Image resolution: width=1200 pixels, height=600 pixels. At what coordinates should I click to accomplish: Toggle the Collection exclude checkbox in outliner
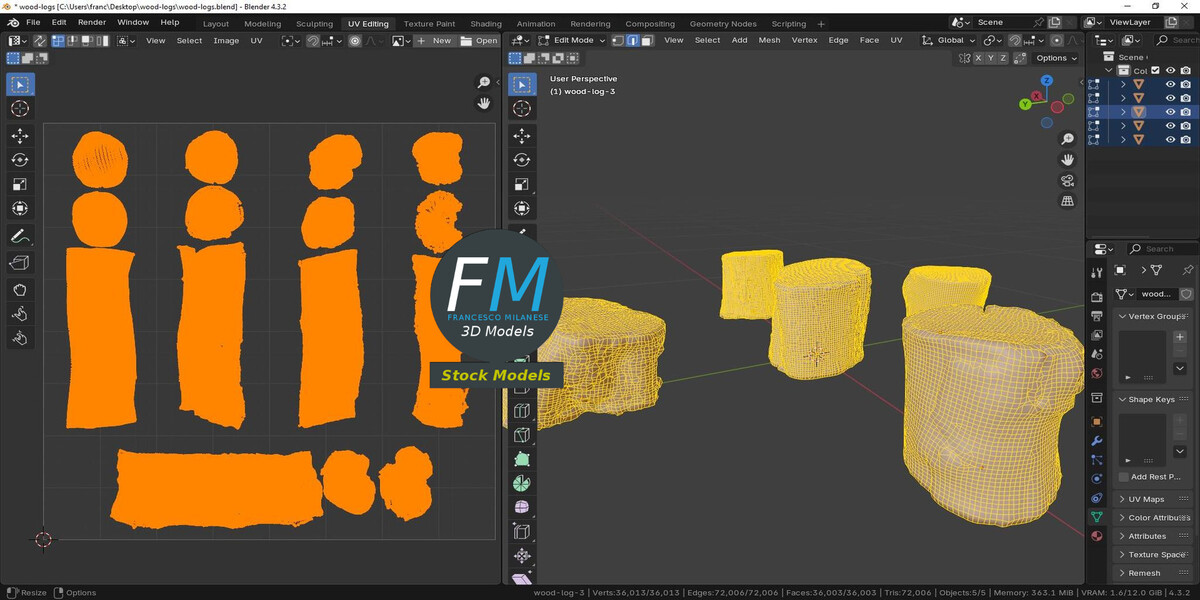click(x=1156, y=71)
